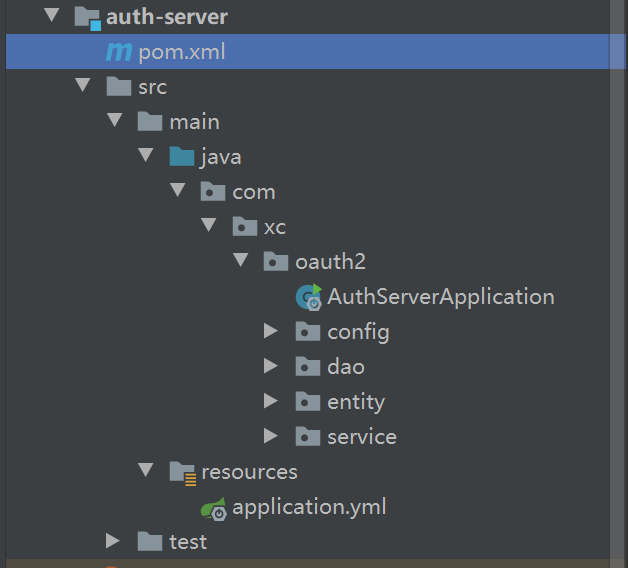Collapse the auth-server module arrow
The image size is (628, 568).
(51, 17)
